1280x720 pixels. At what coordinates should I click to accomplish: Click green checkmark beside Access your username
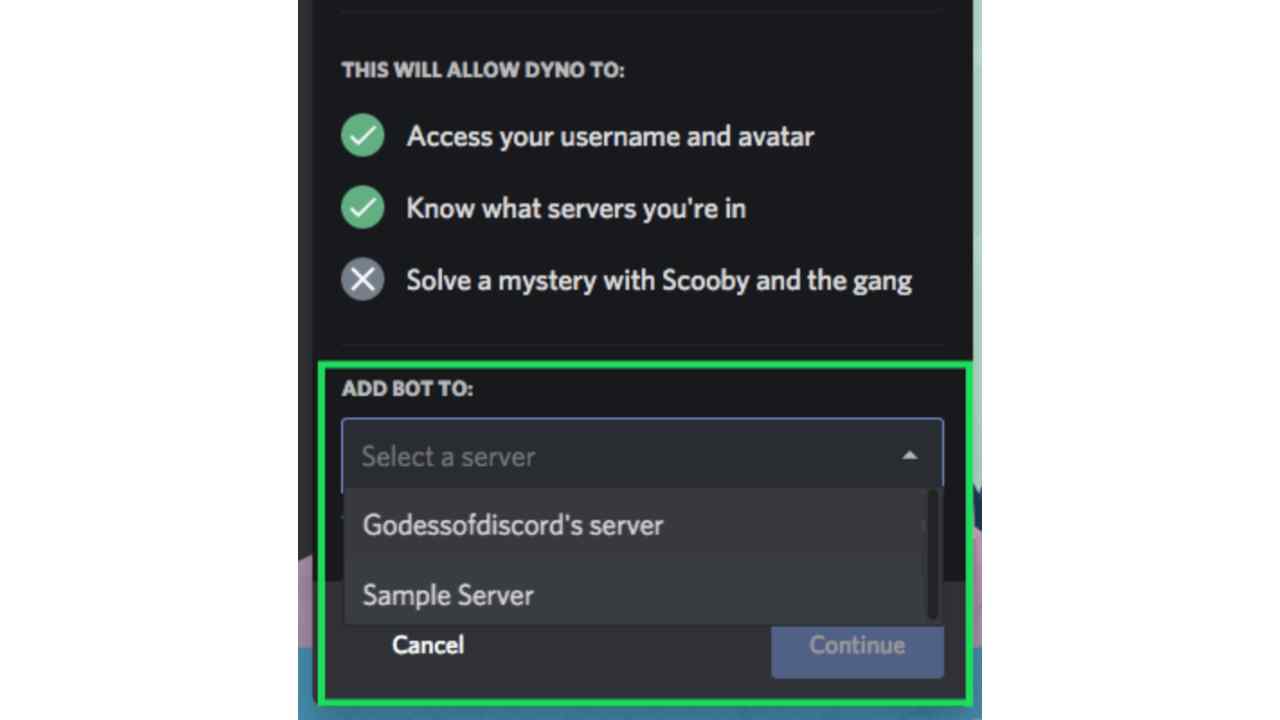pyautogui.click(x=362, y=136)
